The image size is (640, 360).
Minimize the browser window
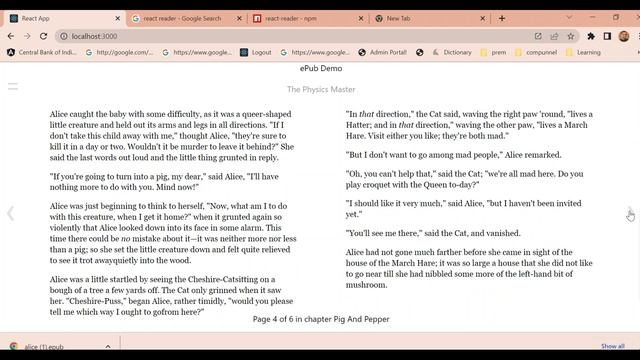click(593, 17)
